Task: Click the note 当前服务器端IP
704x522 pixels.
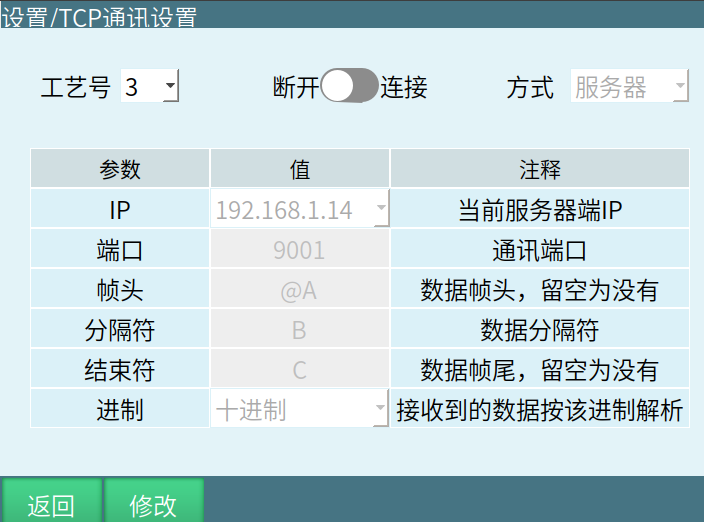Action: (540, 208)
